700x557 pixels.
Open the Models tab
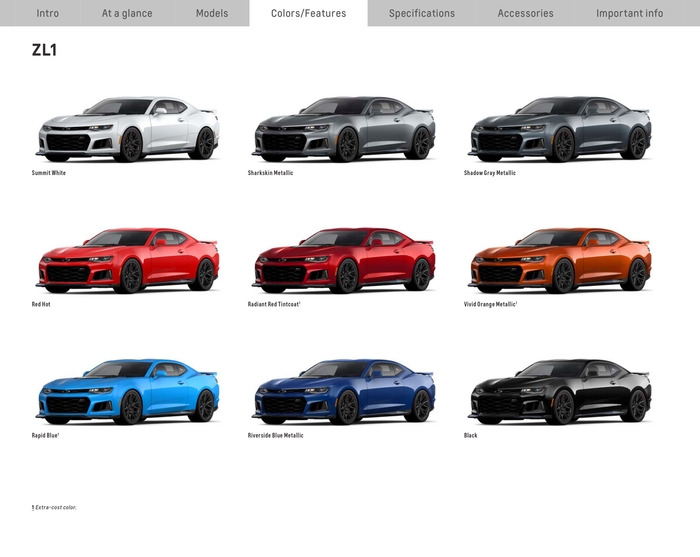click(212, 13)
